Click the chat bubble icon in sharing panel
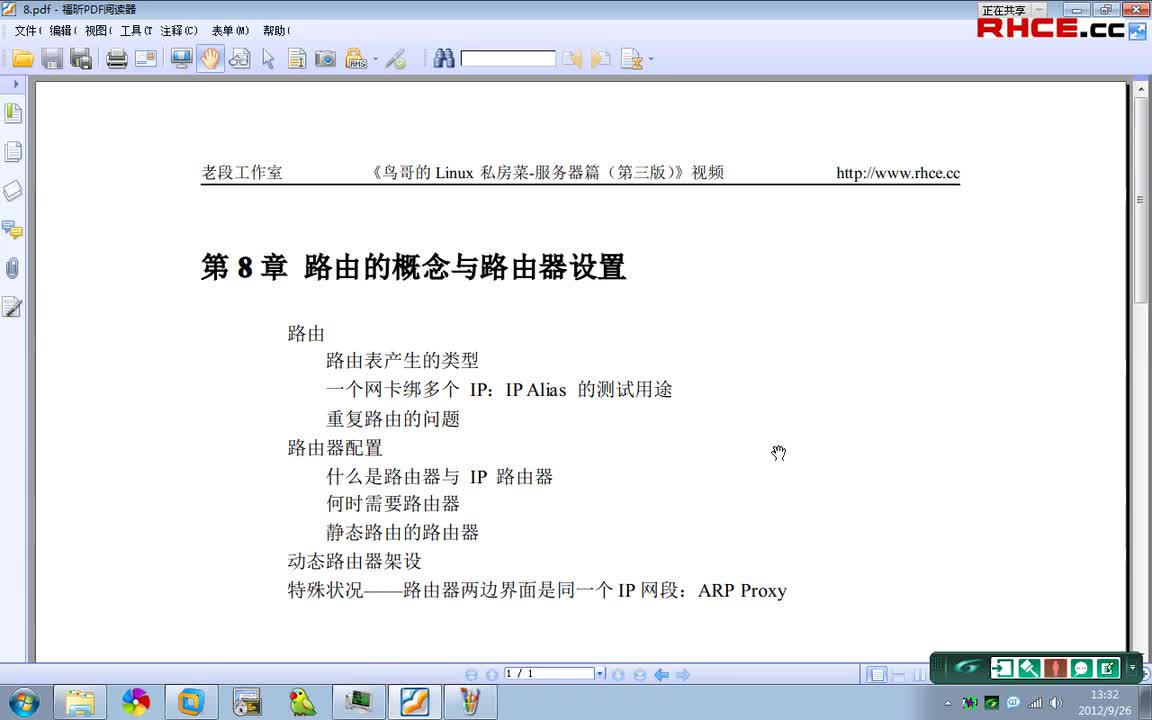The width and height of the screenshot is (1152, 720). click(1081, 668)
